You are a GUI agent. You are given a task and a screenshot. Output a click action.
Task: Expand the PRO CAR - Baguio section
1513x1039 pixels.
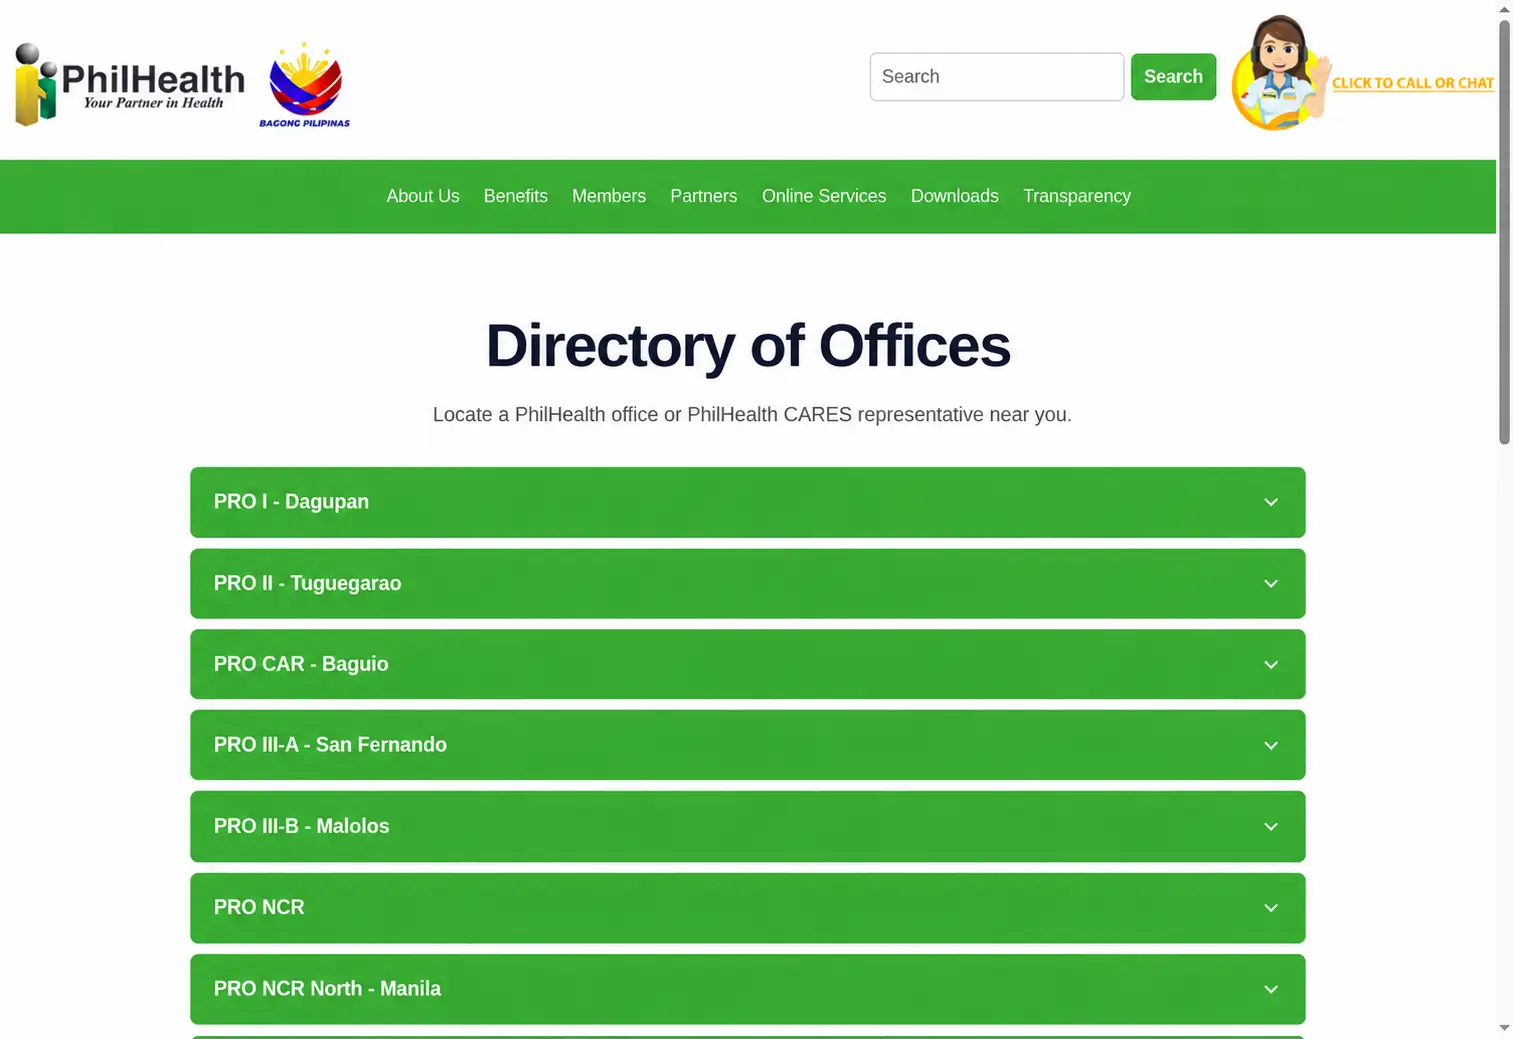pos(748,664)
